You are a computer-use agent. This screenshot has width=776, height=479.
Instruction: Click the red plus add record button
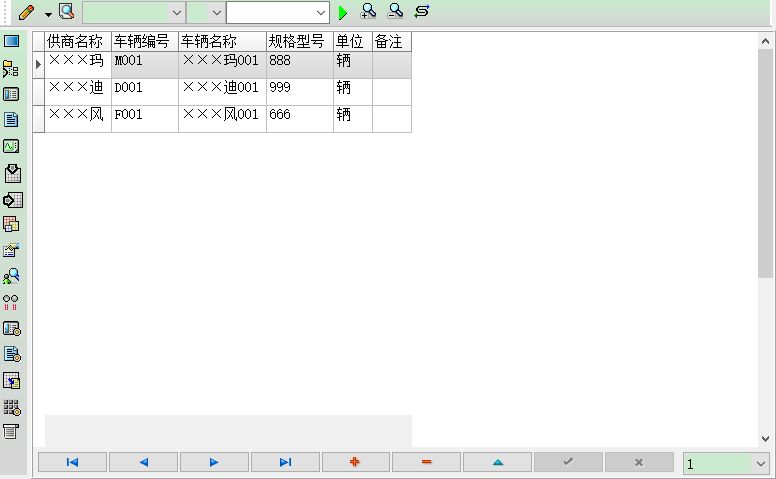coord(356,462)
